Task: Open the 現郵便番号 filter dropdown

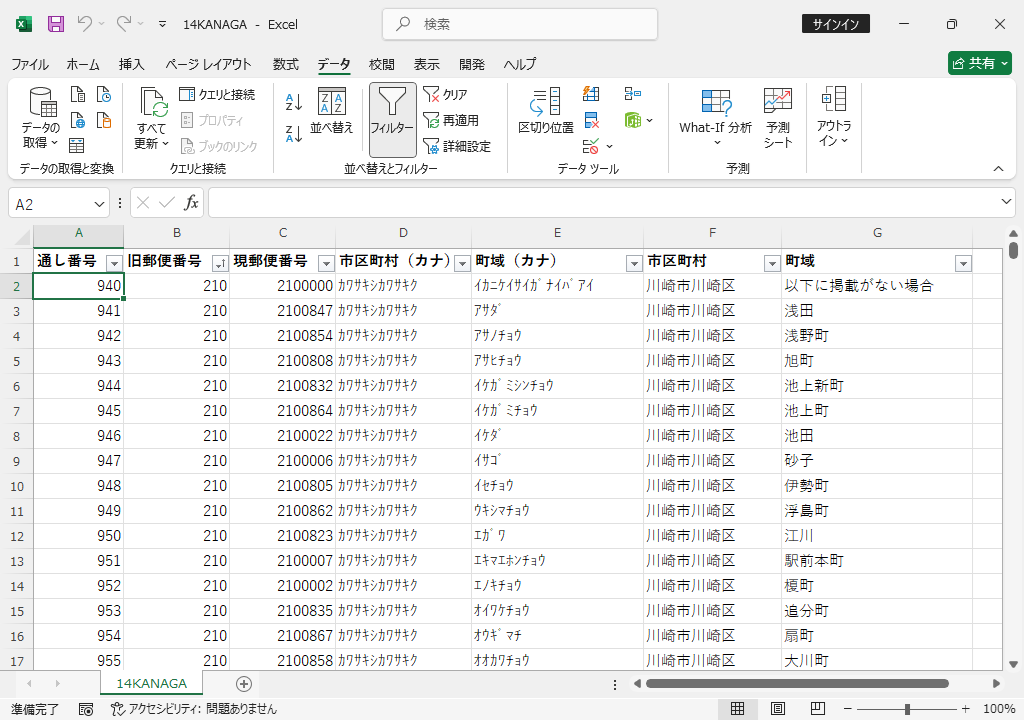Action: (326, 263)
